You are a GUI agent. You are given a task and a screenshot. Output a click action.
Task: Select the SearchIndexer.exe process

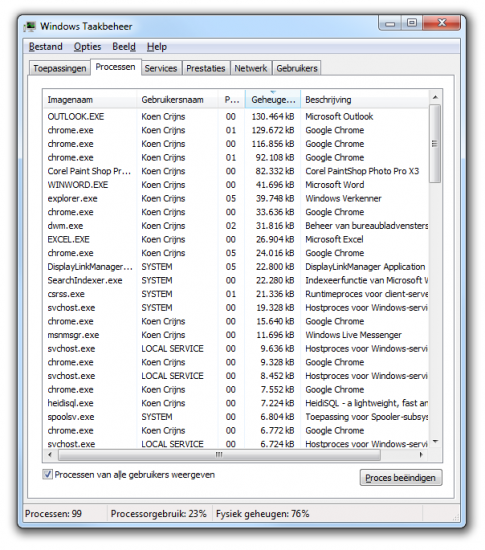(236, 281)
